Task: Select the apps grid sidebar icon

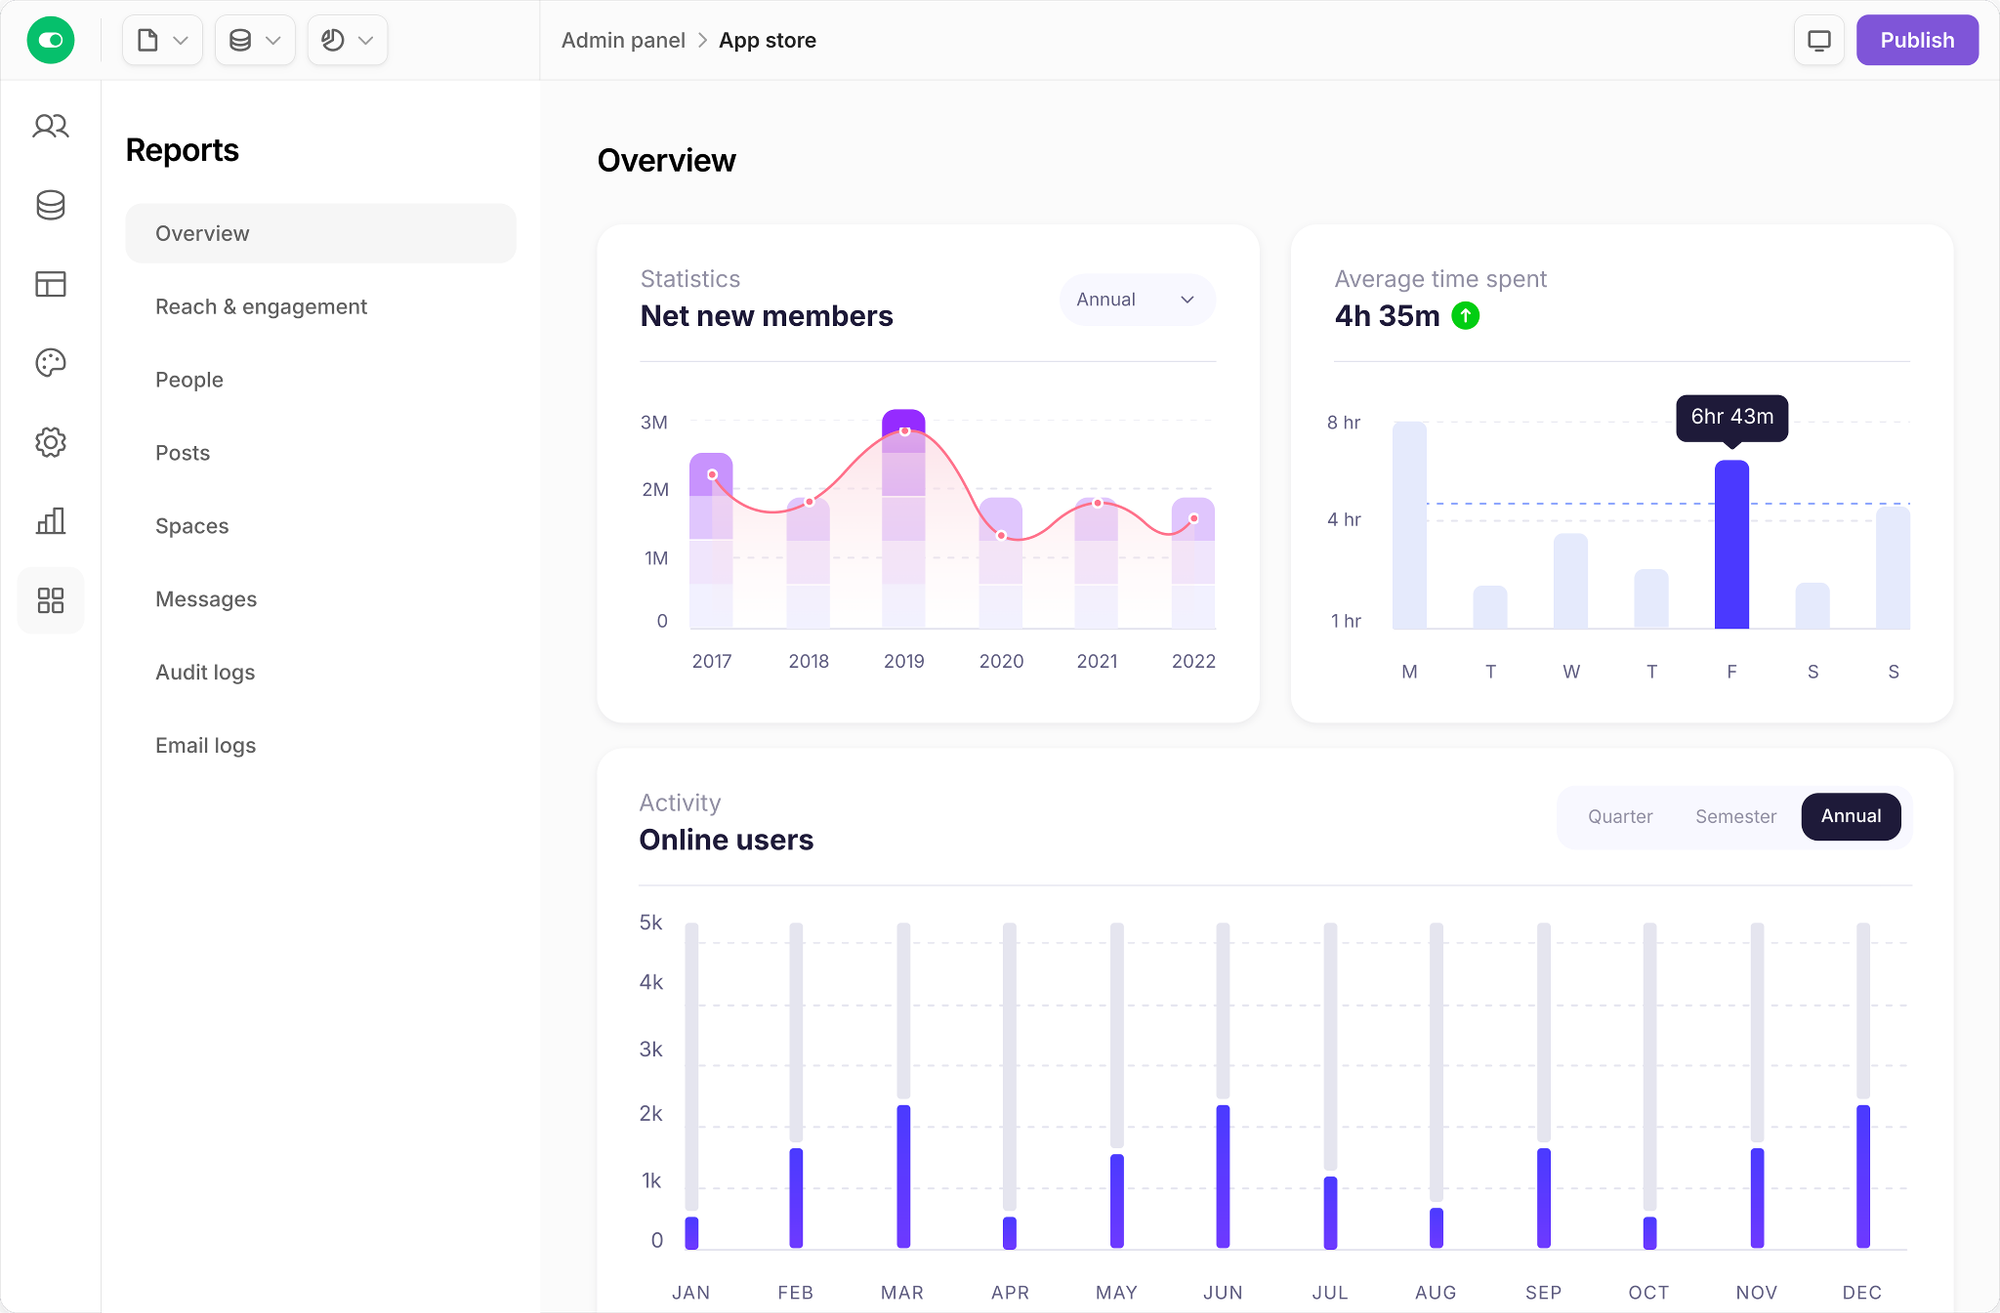Action: click(x=50, y=600)
